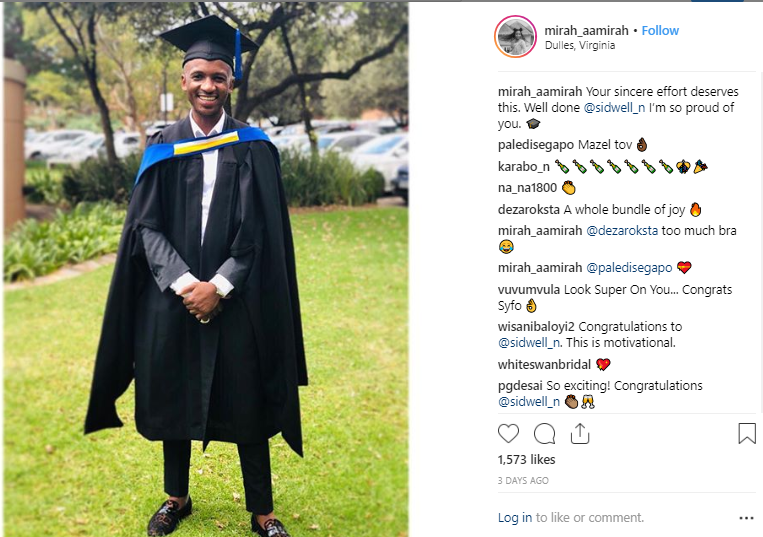Click the Log in link

point(514,518)
